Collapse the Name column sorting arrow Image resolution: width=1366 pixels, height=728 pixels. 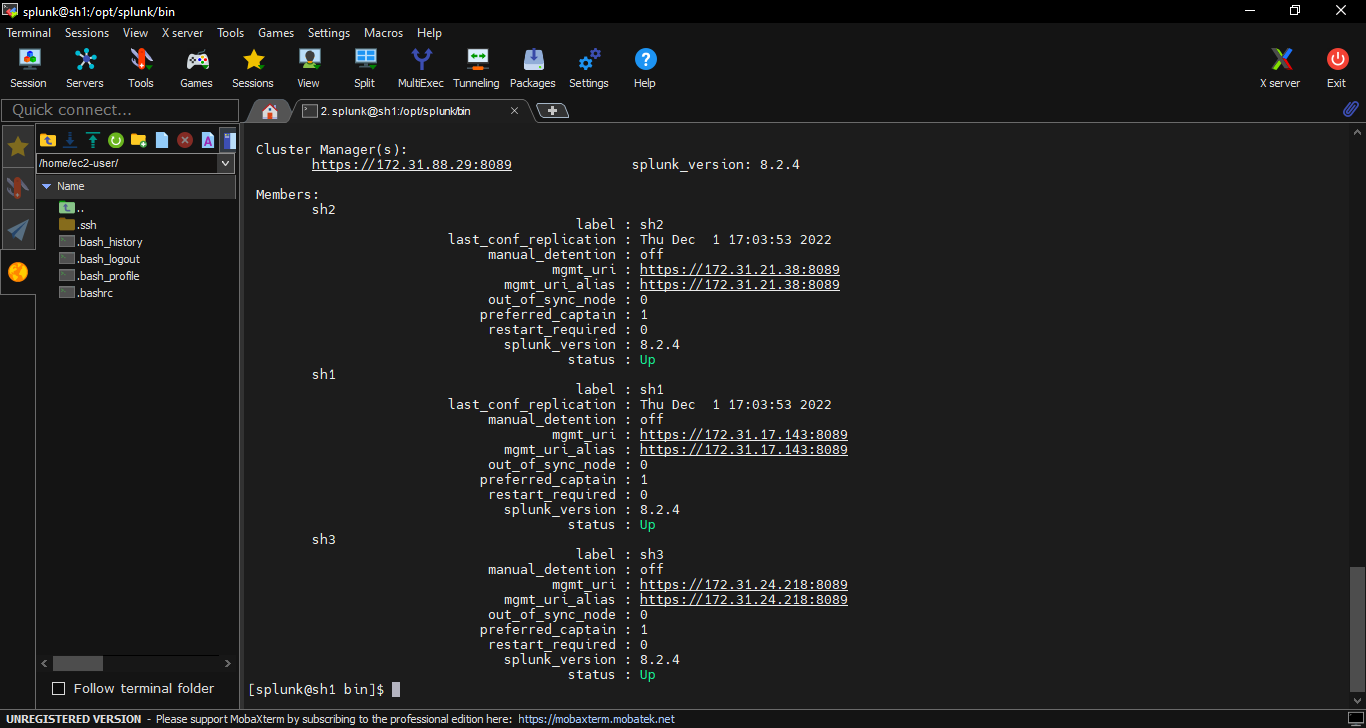pos(46,186)
